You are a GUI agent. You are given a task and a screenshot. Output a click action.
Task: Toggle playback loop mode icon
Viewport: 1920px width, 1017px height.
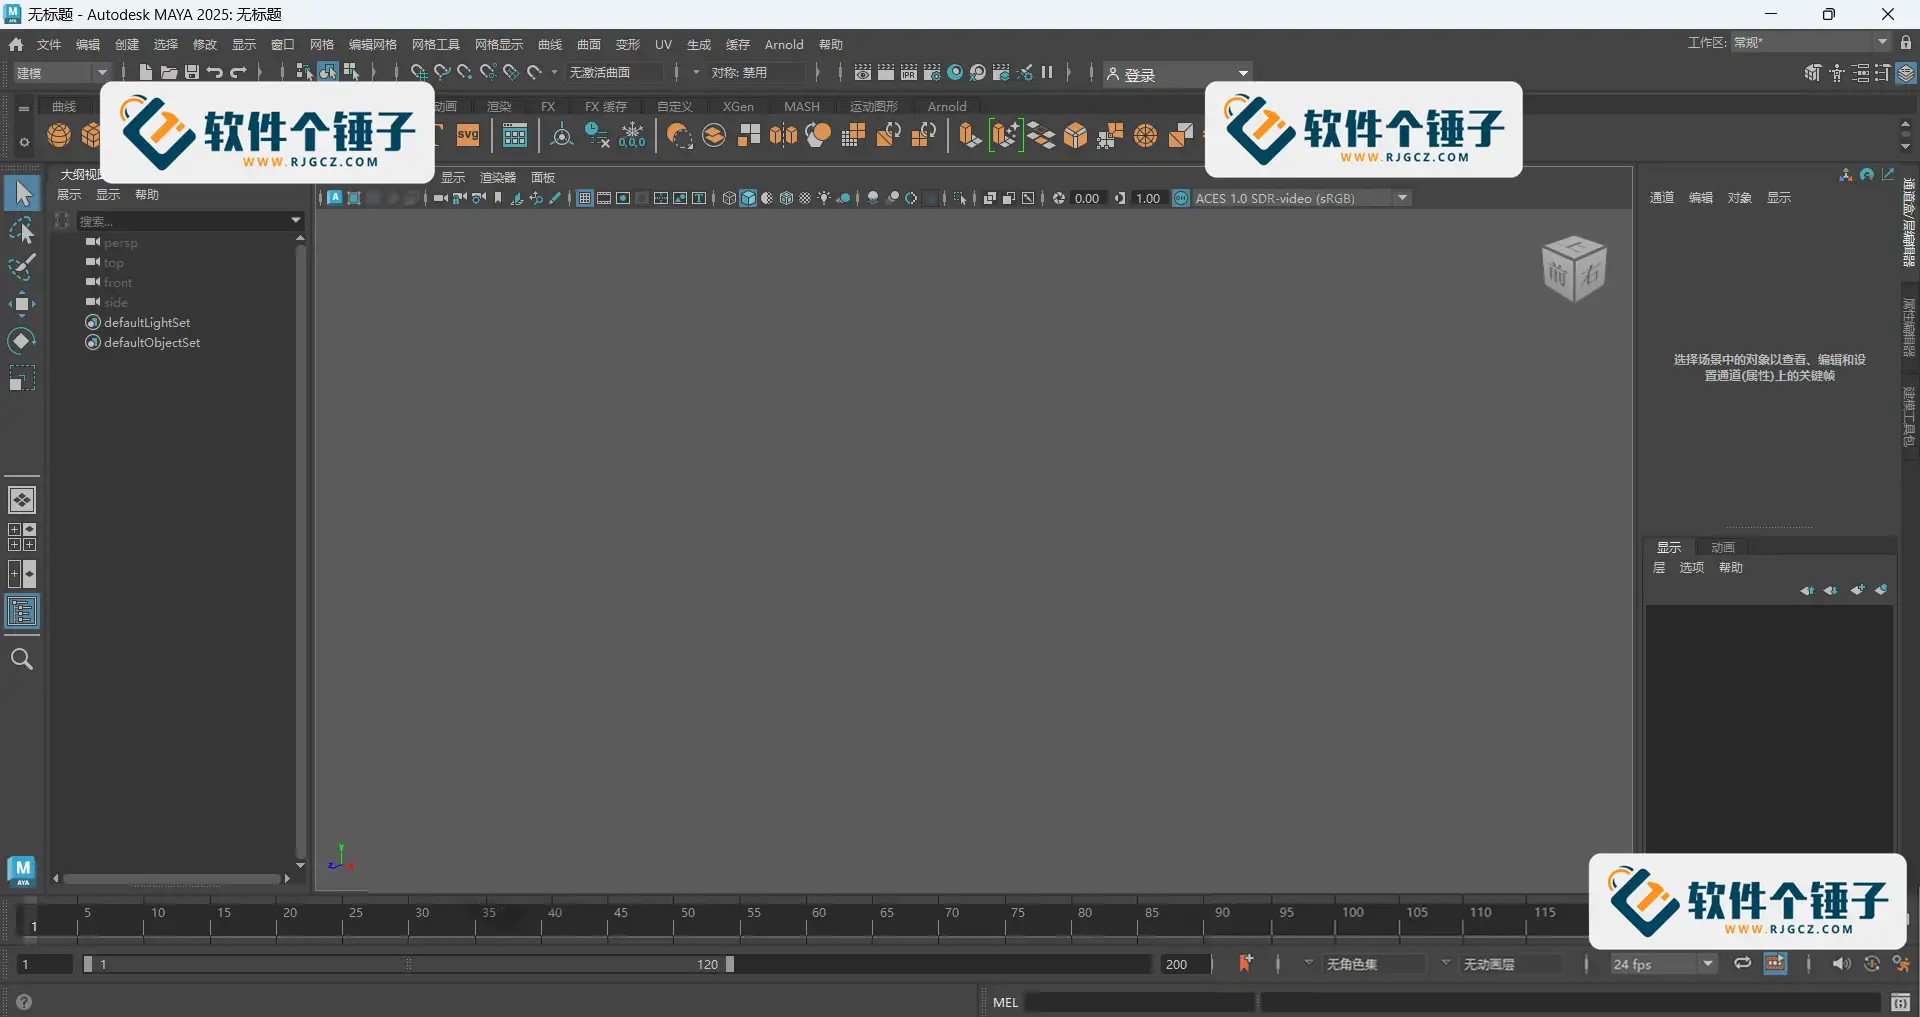click(x=1743, y=963)
